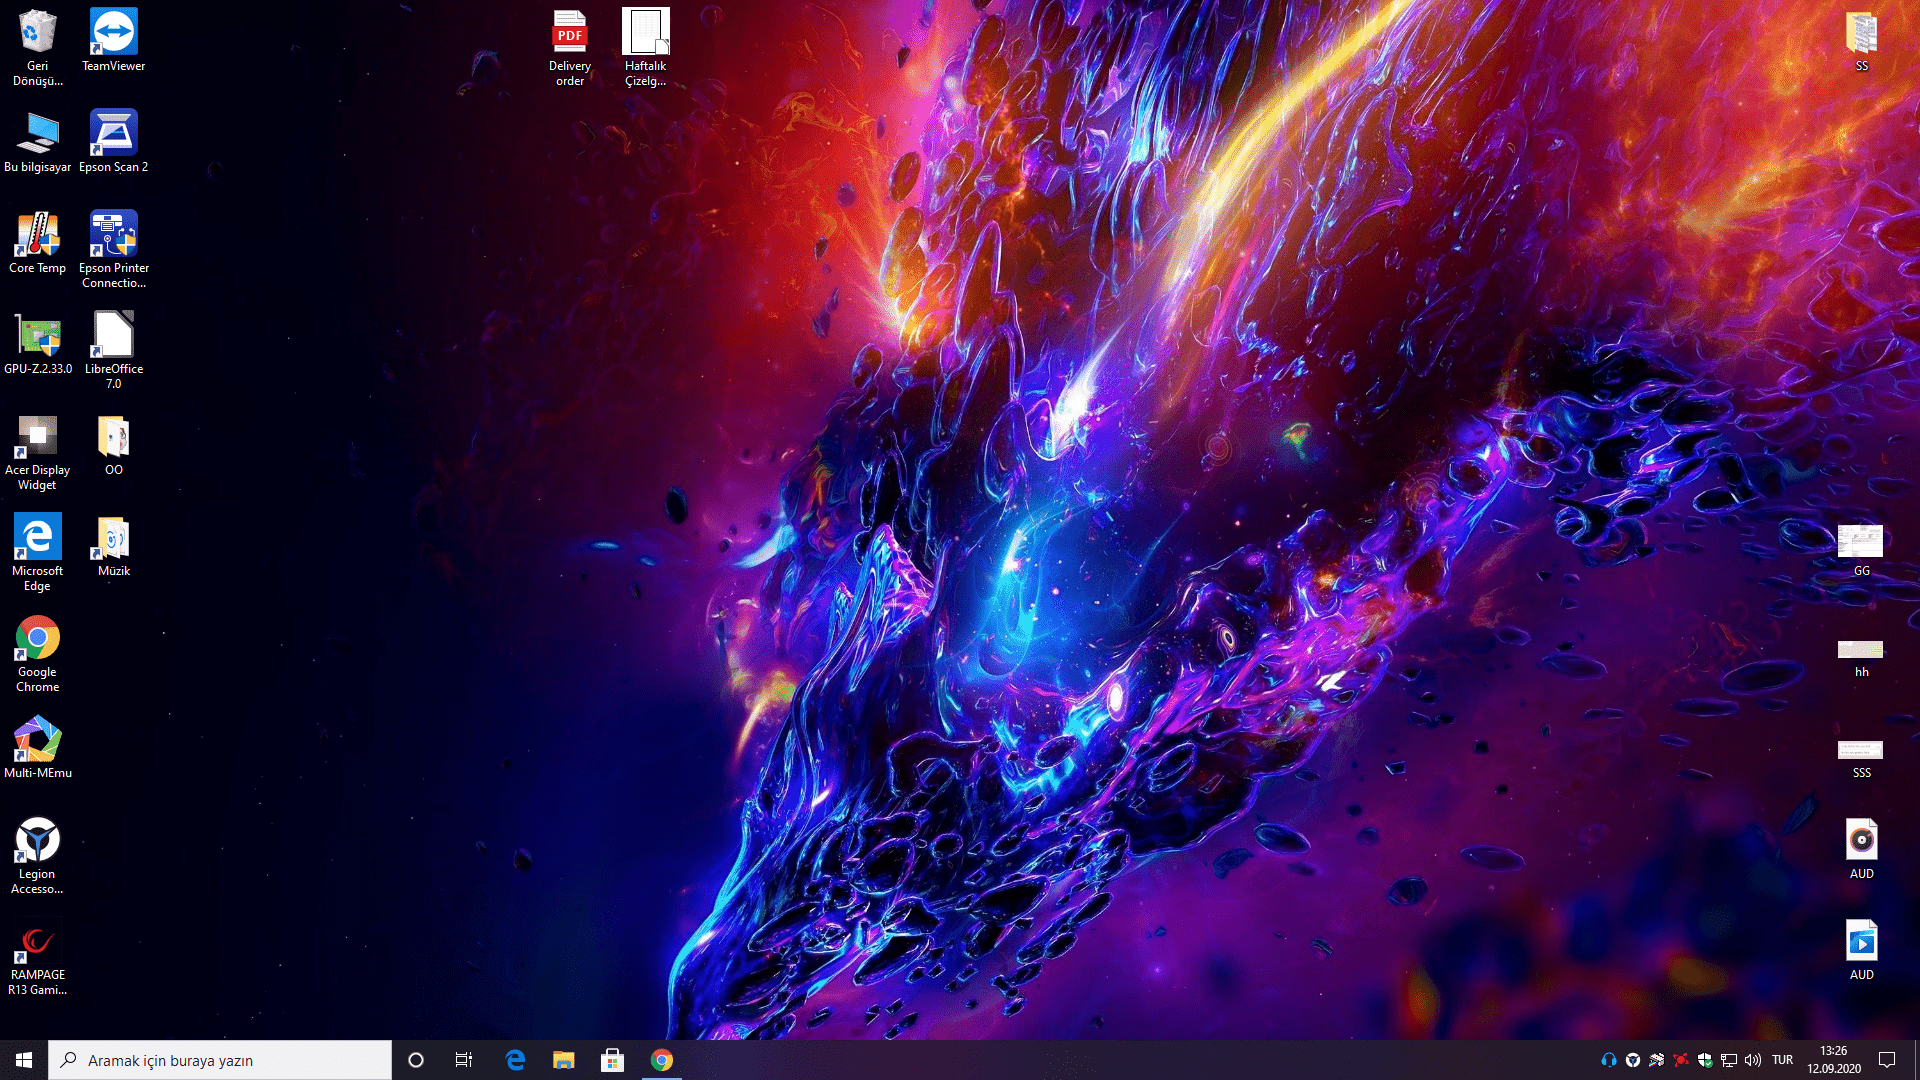Open Google Chrome from the taskbar
Image resolution: width=1920 pixels, height=1080 pixels.
tap(661, 1060)
